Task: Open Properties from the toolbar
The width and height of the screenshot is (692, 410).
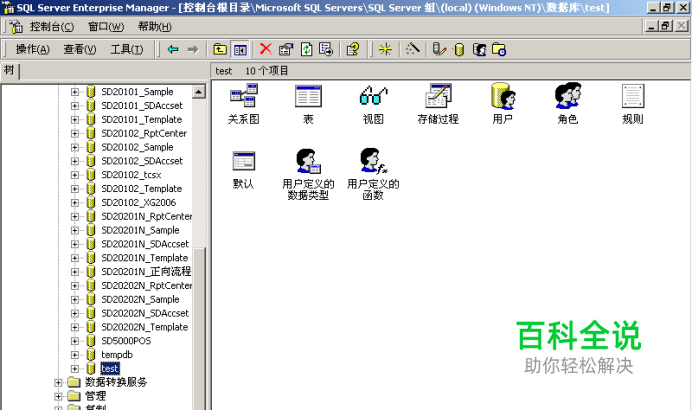Action: (286, 49)
